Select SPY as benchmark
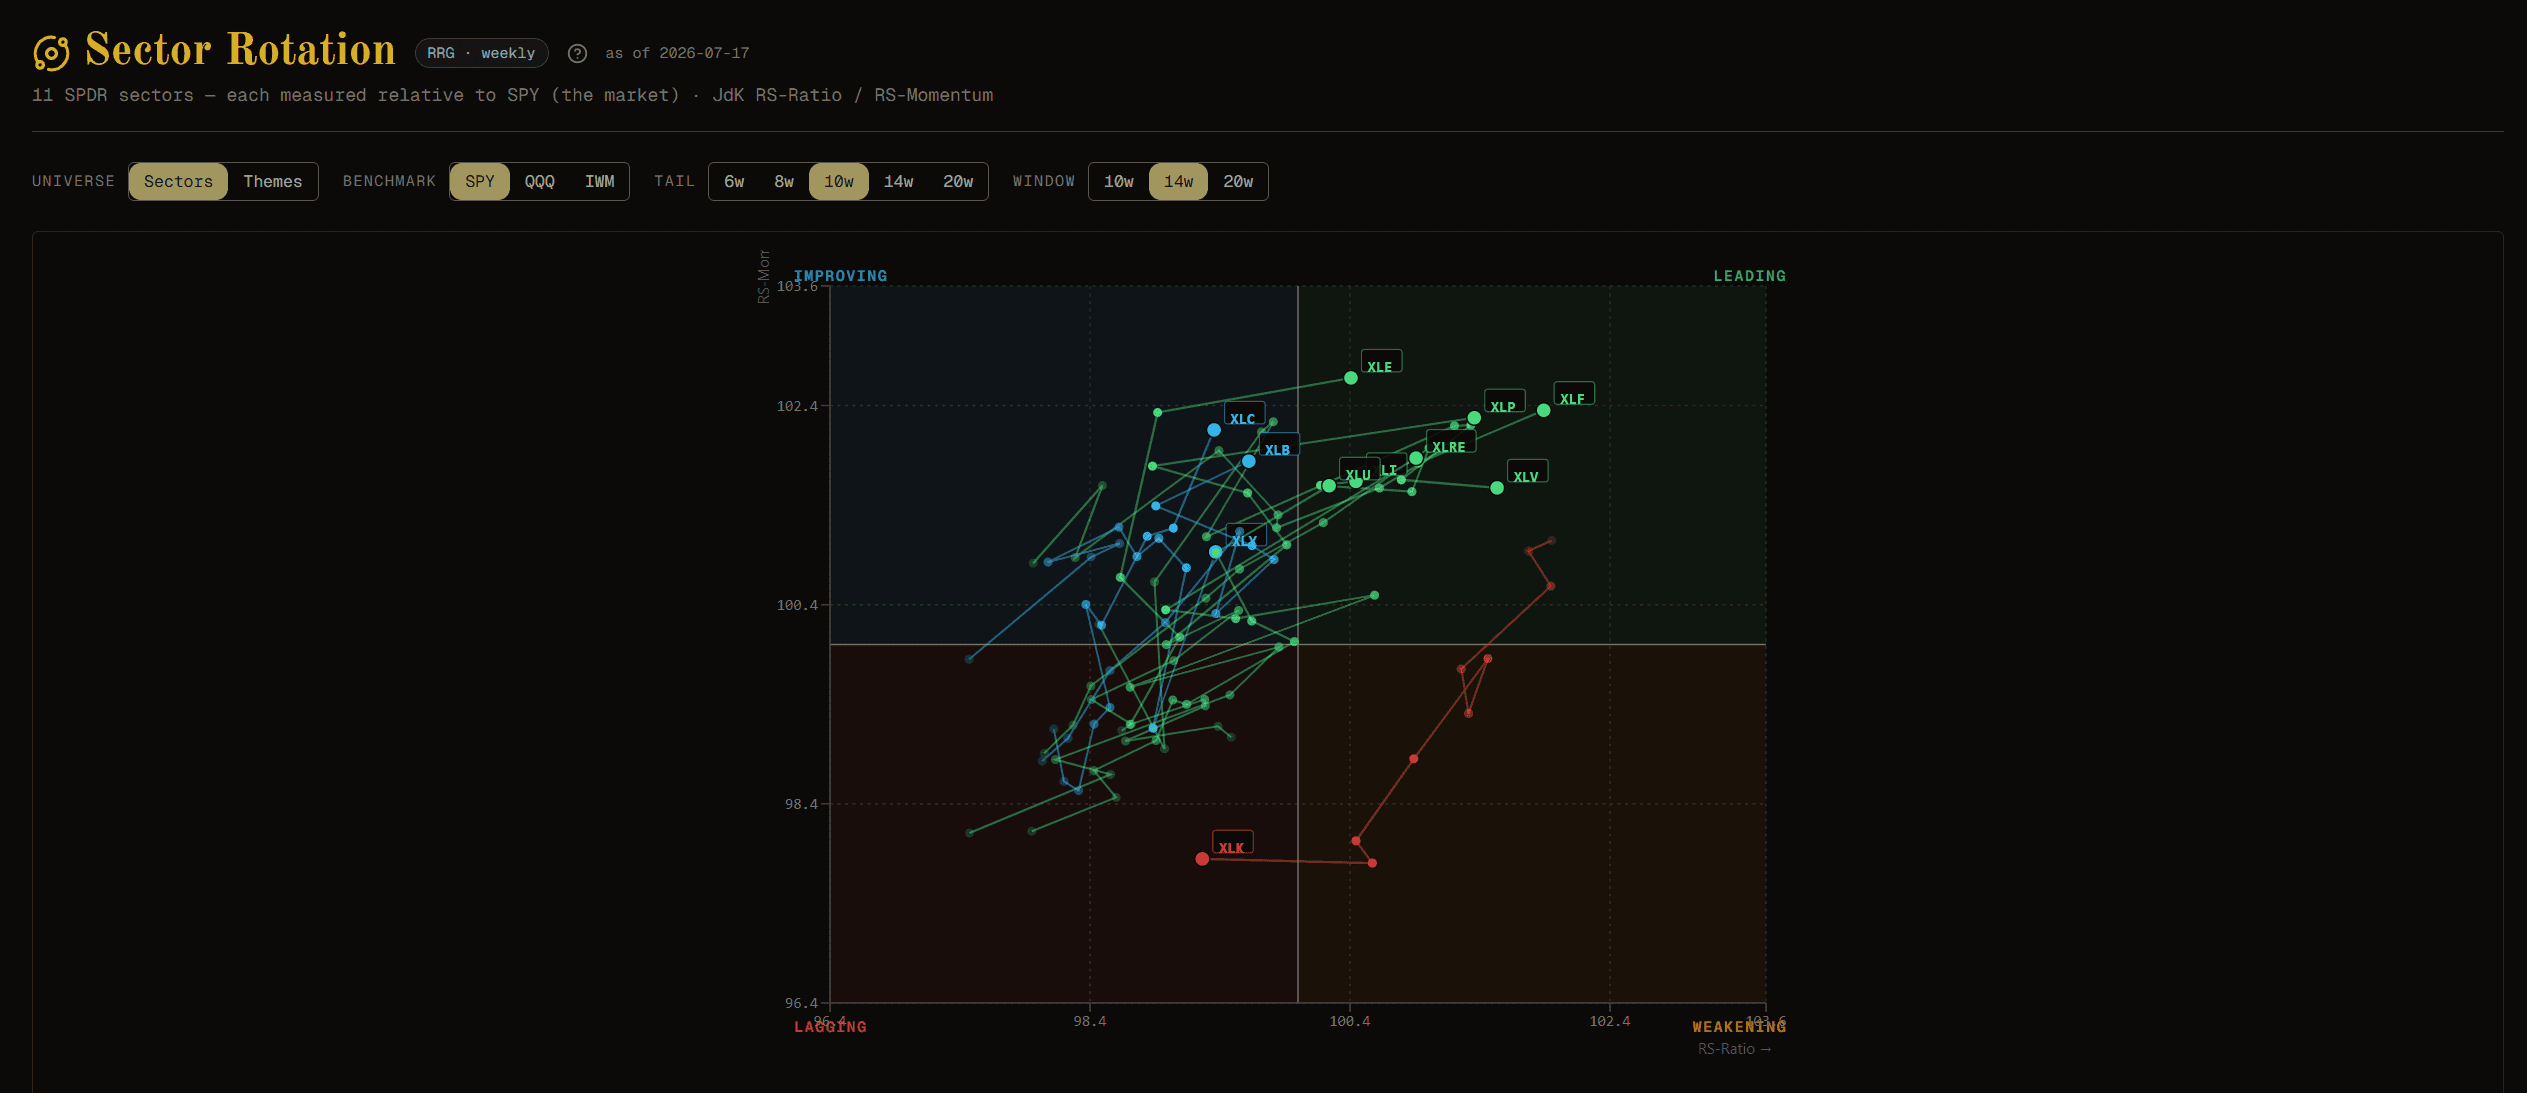The image size is (2527, 1093). (x=480, y=181)
